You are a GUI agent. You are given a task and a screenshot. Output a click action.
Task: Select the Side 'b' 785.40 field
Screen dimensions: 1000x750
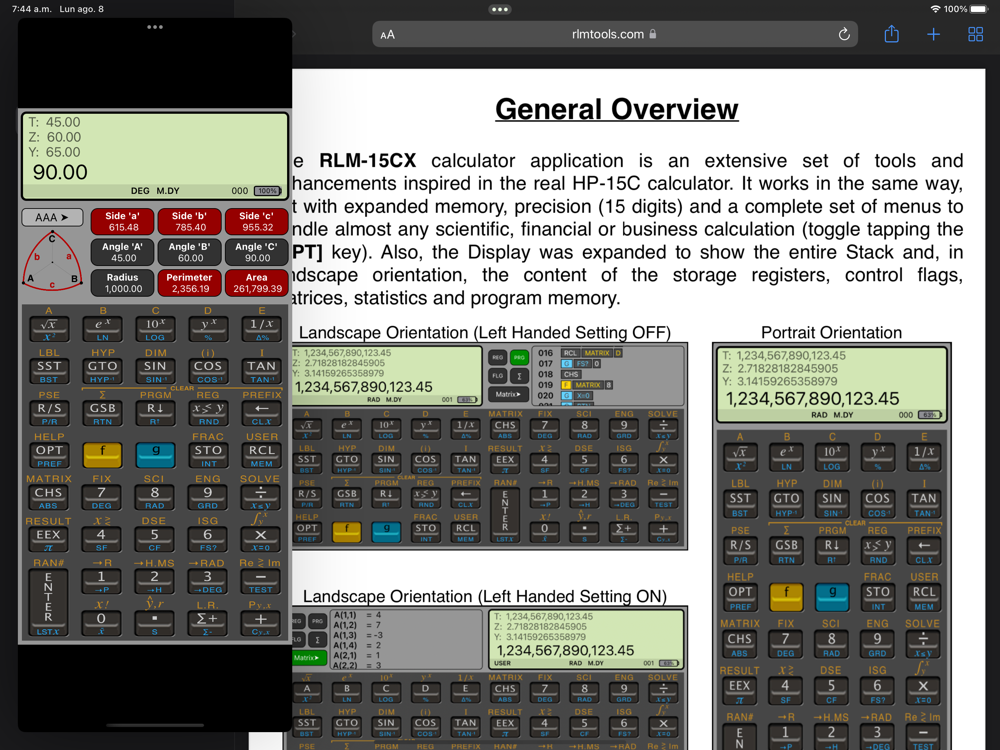coord(190,221)
